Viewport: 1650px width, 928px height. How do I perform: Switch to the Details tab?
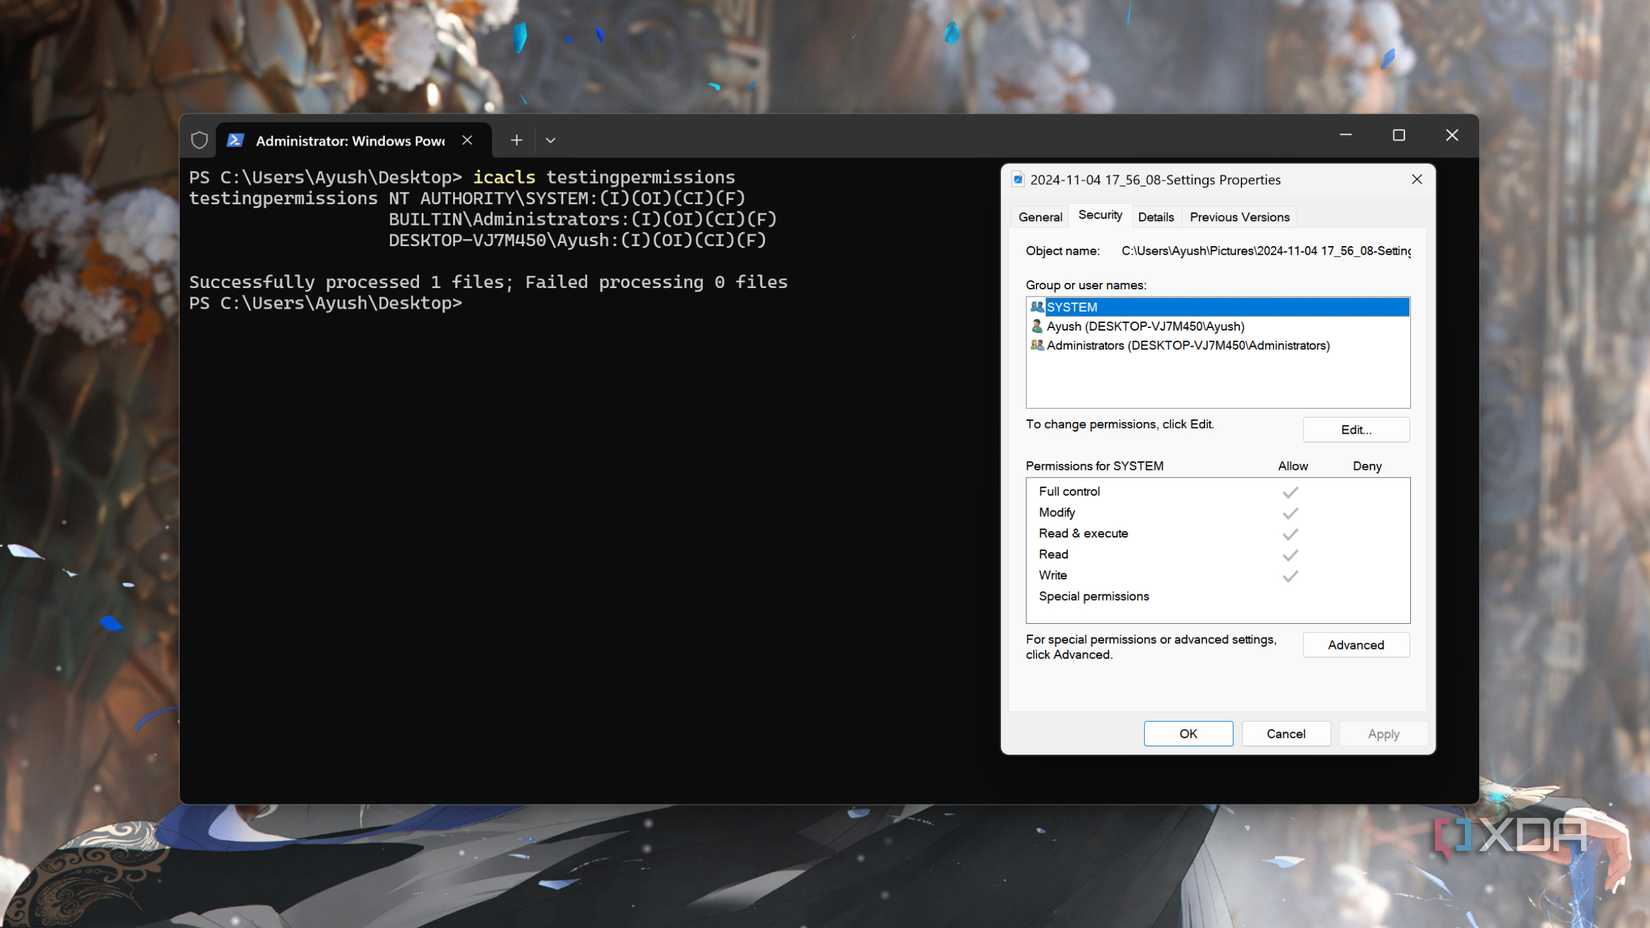1156,216
